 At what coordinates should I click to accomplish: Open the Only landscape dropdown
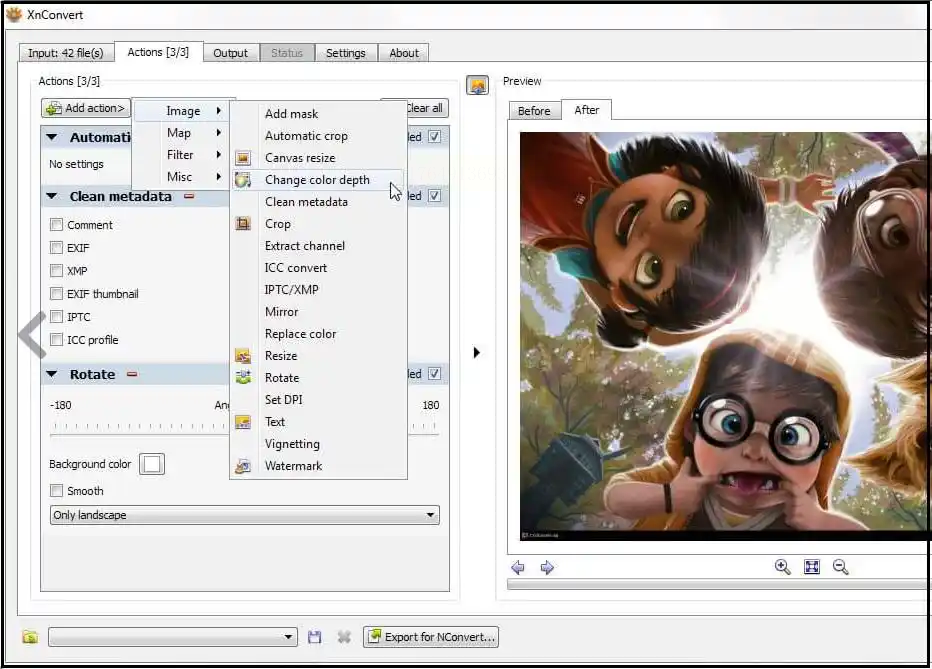point(244,516)
